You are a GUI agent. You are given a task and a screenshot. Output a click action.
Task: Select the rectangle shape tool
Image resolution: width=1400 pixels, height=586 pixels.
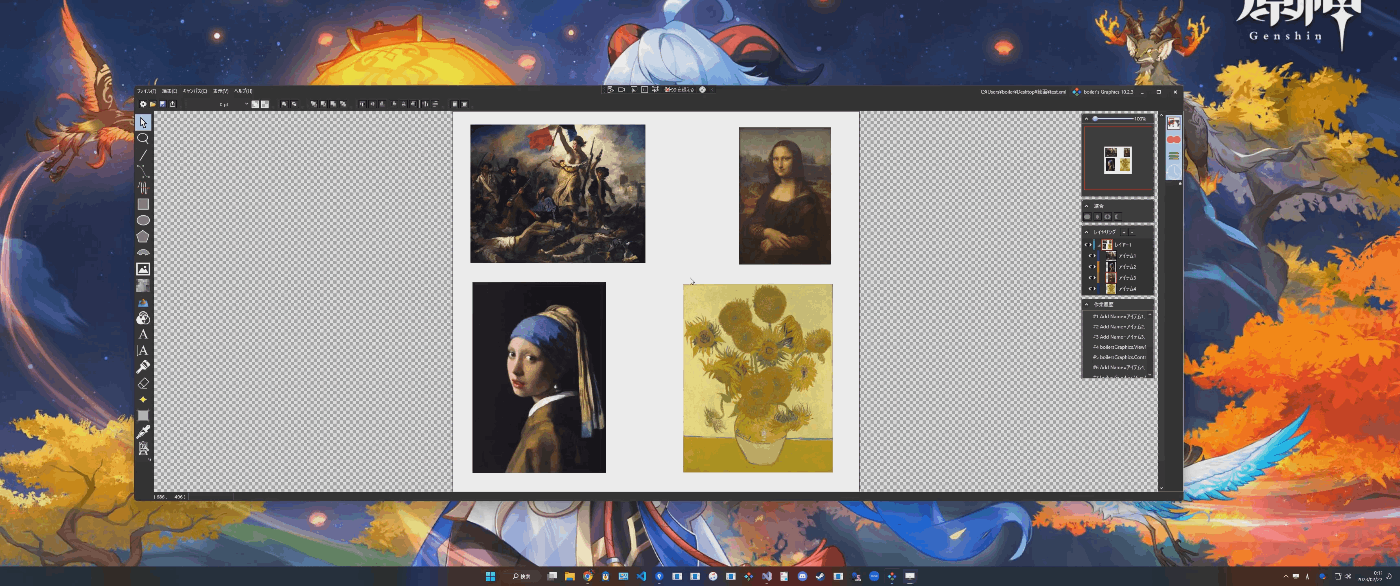tap(143, 204)
